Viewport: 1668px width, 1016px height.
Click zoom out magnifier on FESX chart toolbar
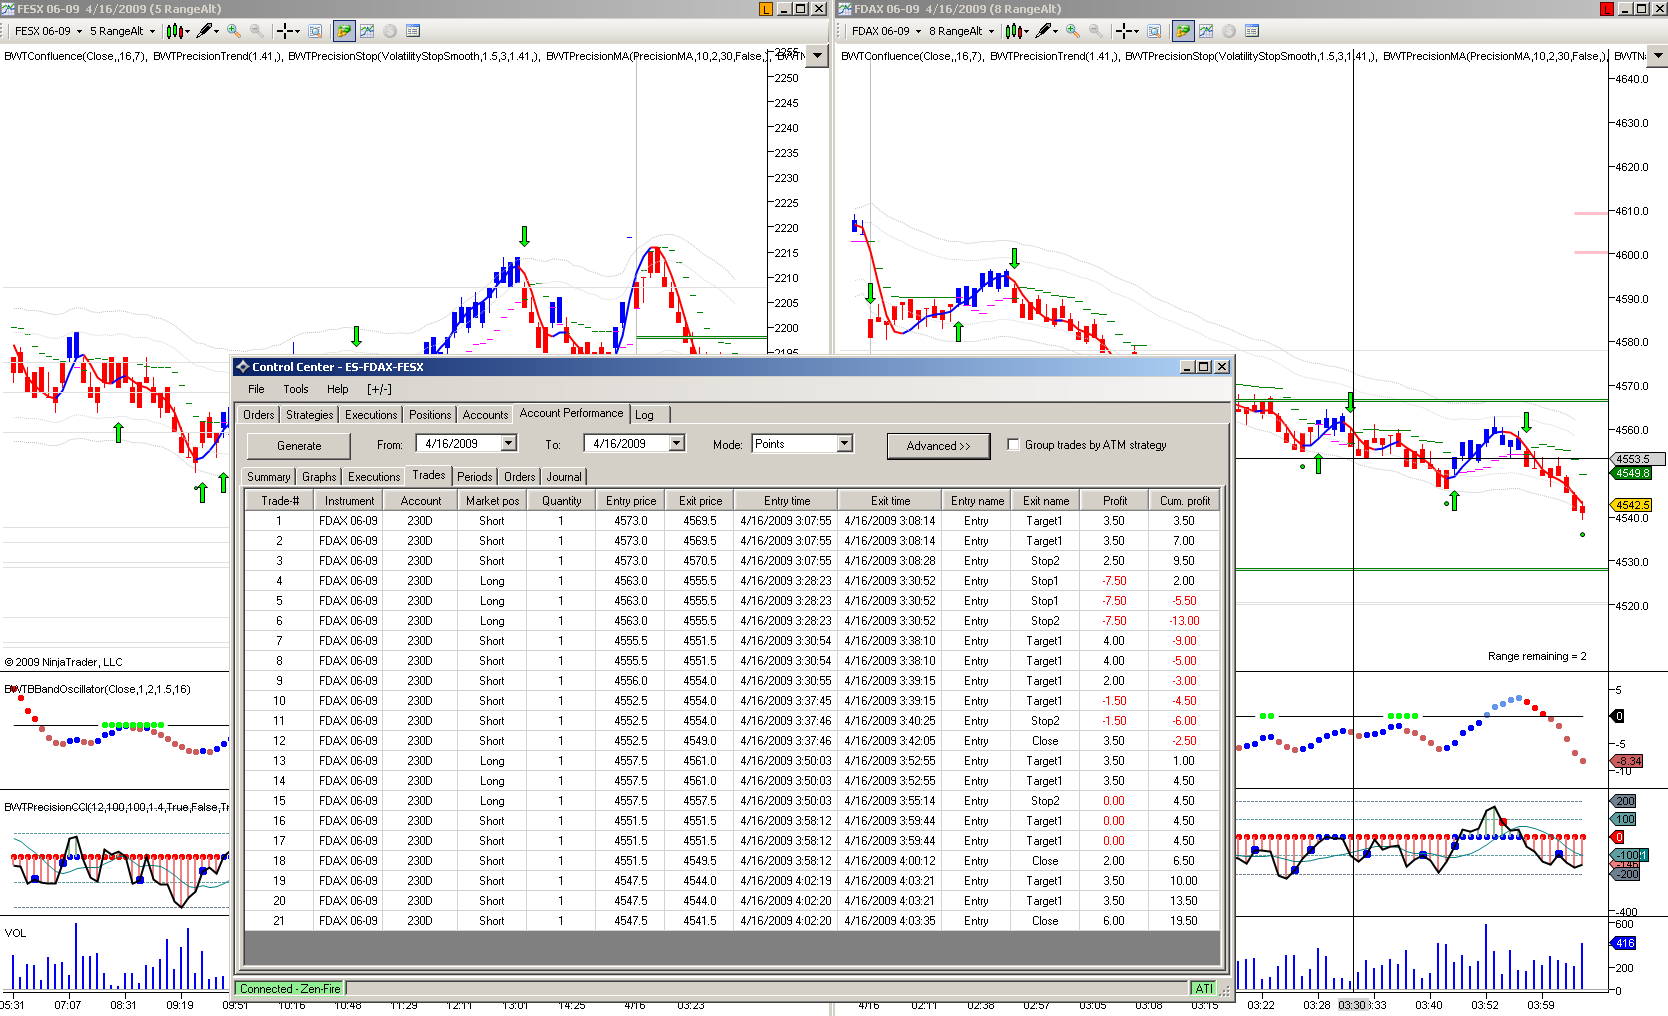point(256,31)
